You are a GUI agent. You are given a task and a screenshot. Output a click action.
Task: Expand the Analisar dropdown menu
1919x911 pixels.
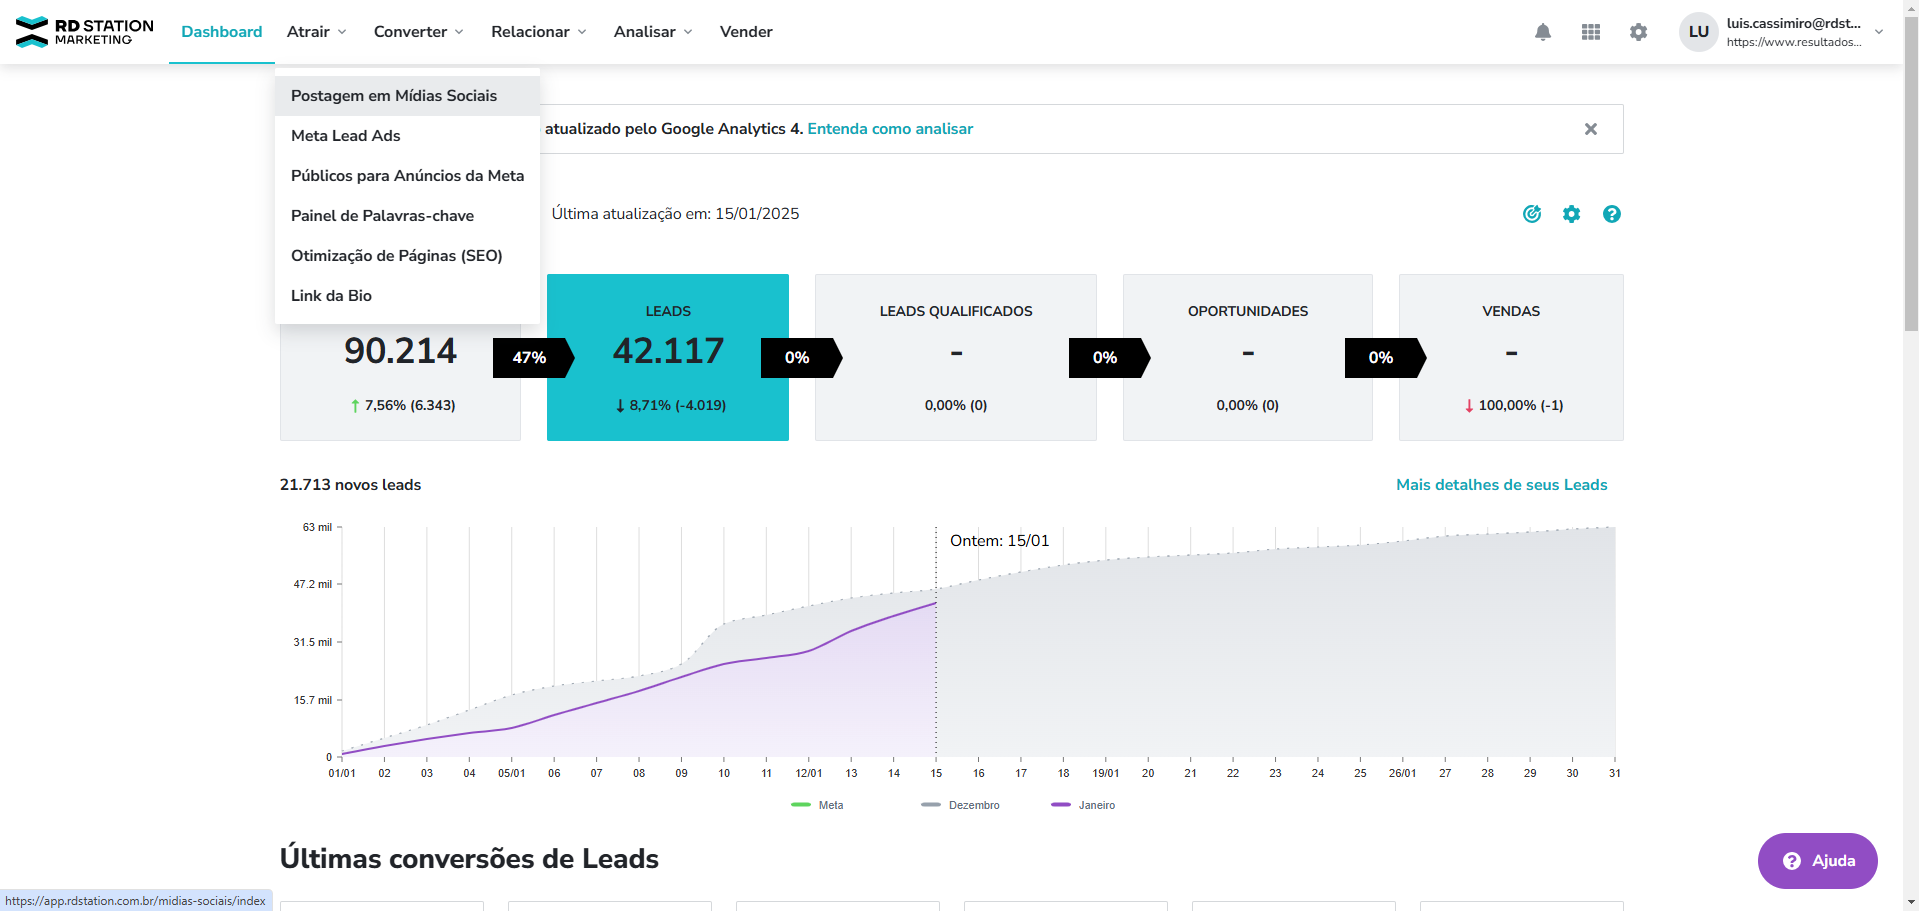coord(652,32)
